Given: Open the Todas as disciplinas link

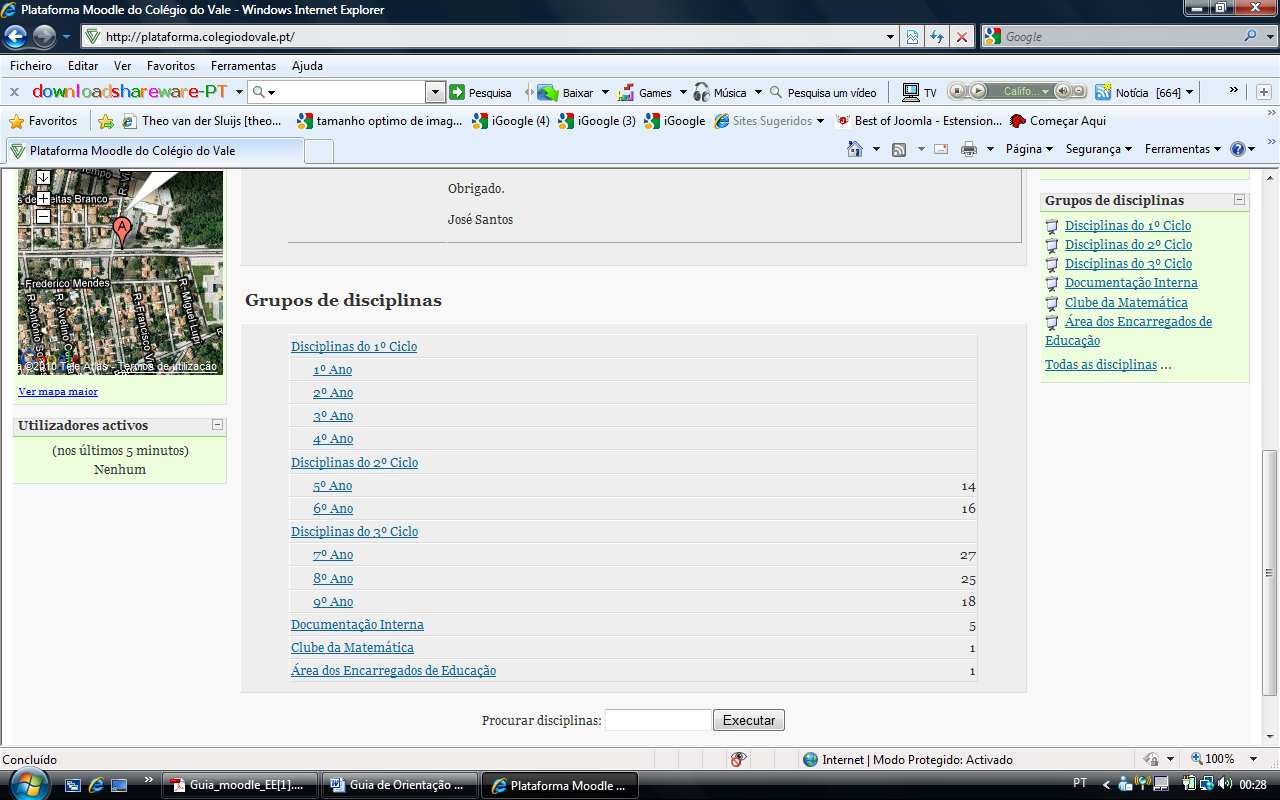Looking at the screenshot, I should pyautogui.click(x=1100, y=365).
